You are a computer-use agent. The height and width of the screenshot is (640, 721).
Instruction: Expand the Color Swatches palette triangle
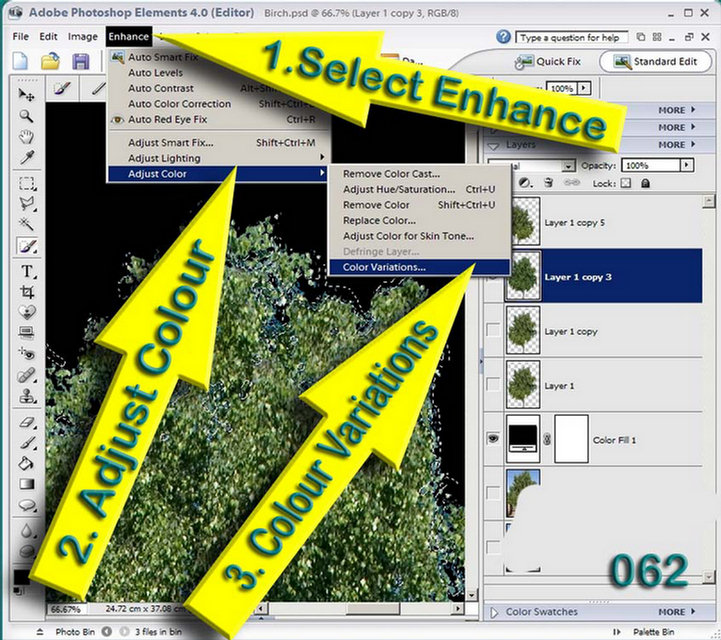494,612
